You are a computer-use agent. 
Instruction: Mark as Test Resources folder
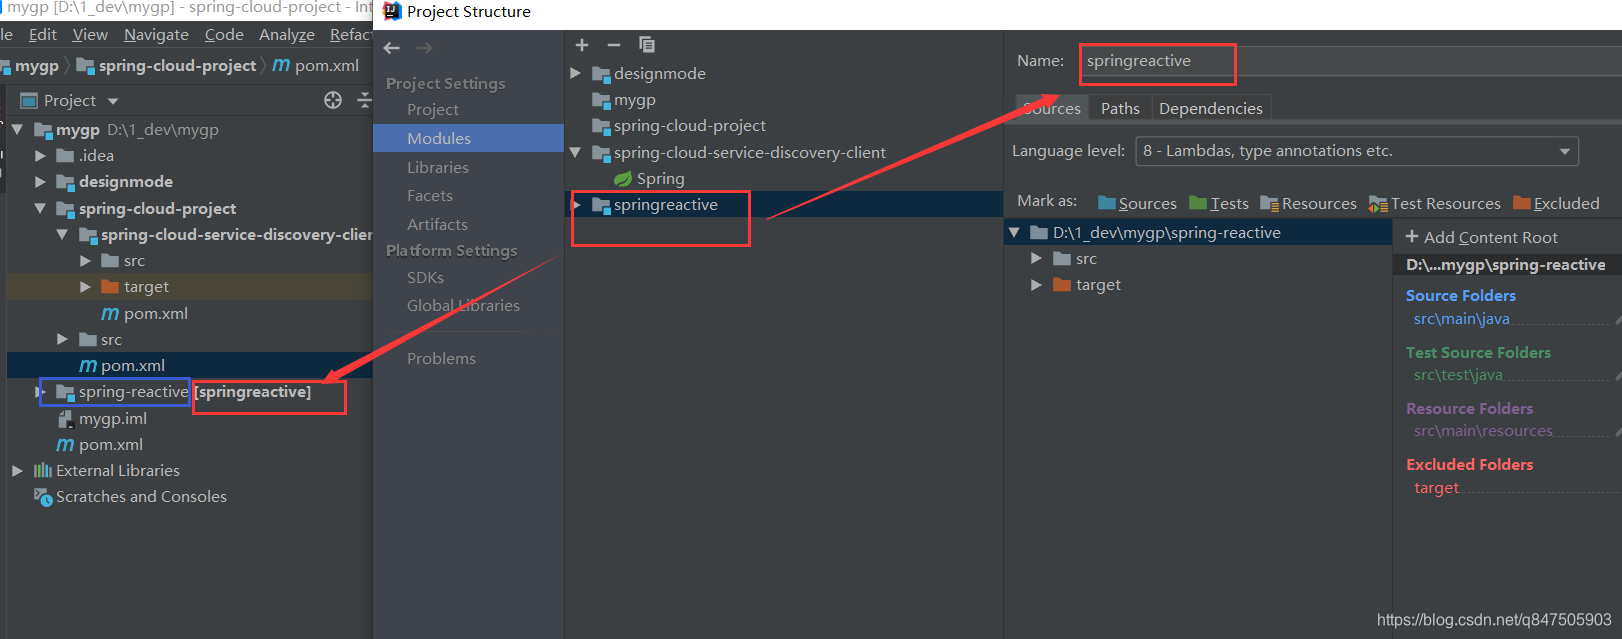click(1435, 204)
